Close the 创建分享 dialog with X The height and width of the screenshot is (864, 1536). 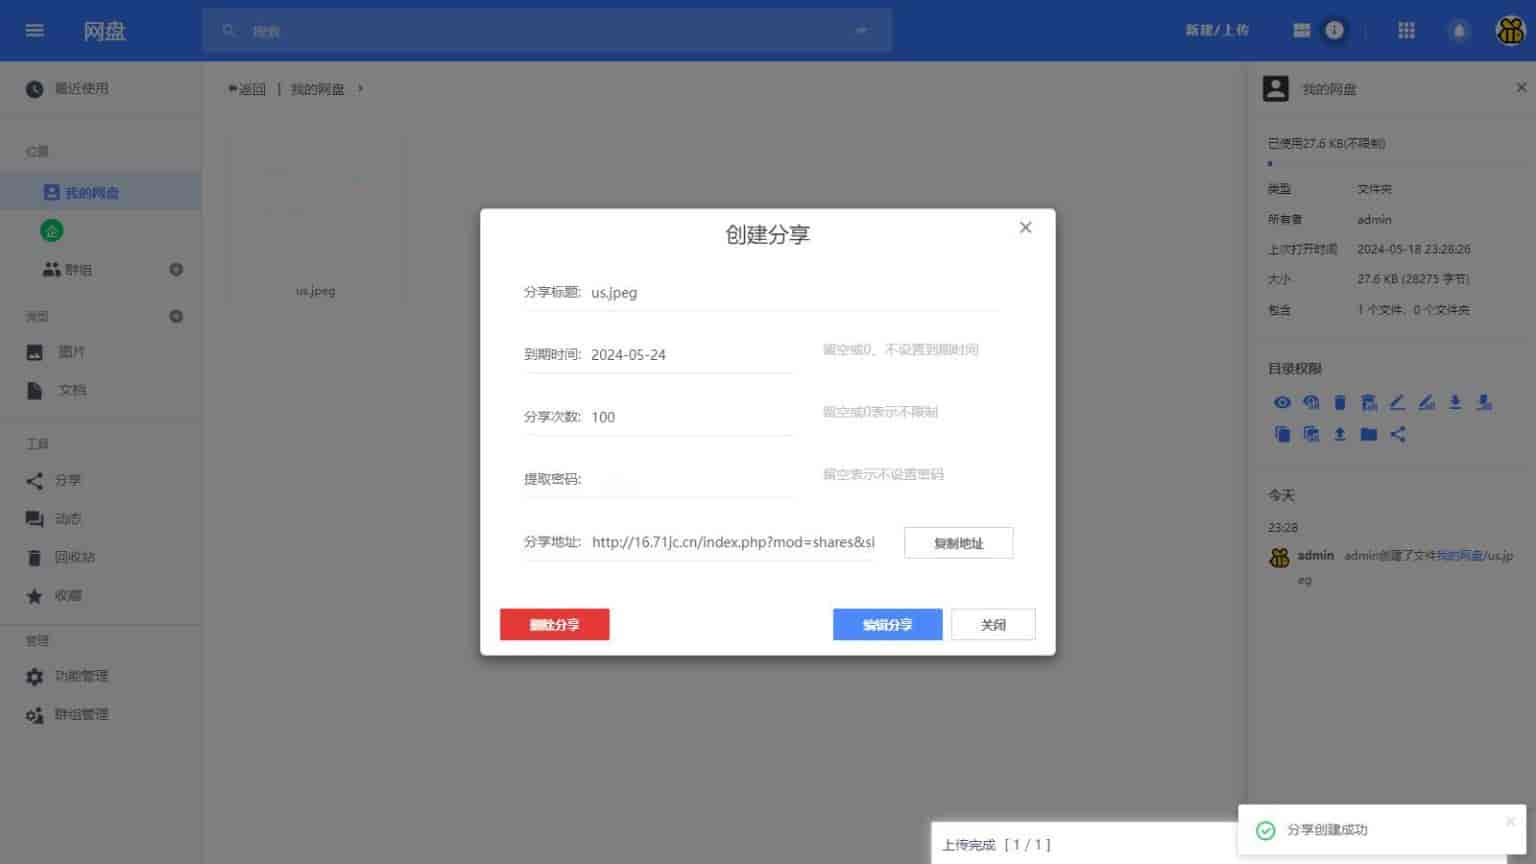pyautogui.click(x=1025, y=228)
